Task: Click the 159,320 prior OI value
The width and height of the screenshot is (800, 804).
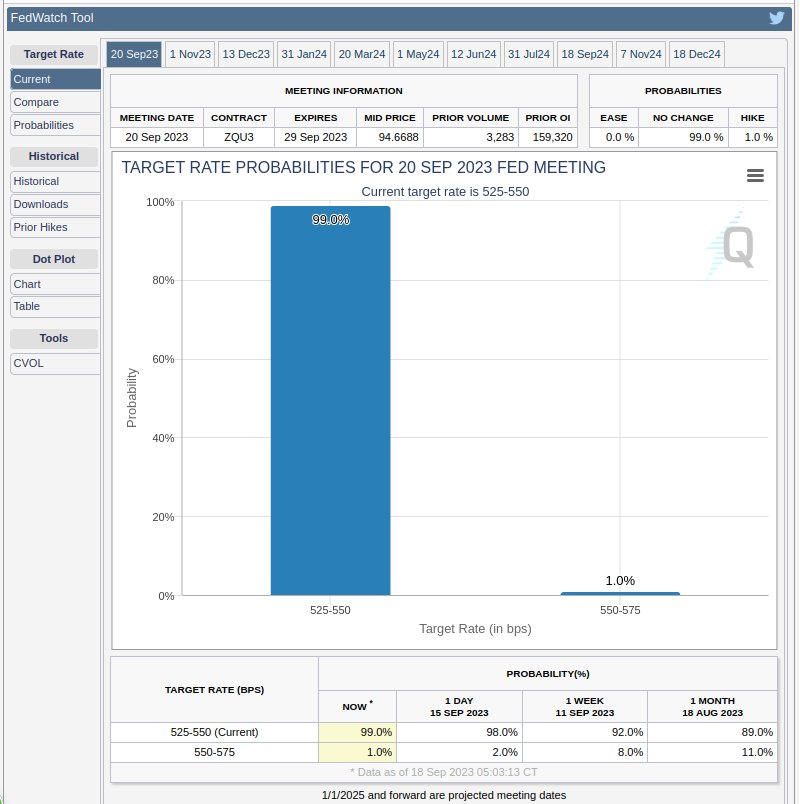Action: point(552,137)
